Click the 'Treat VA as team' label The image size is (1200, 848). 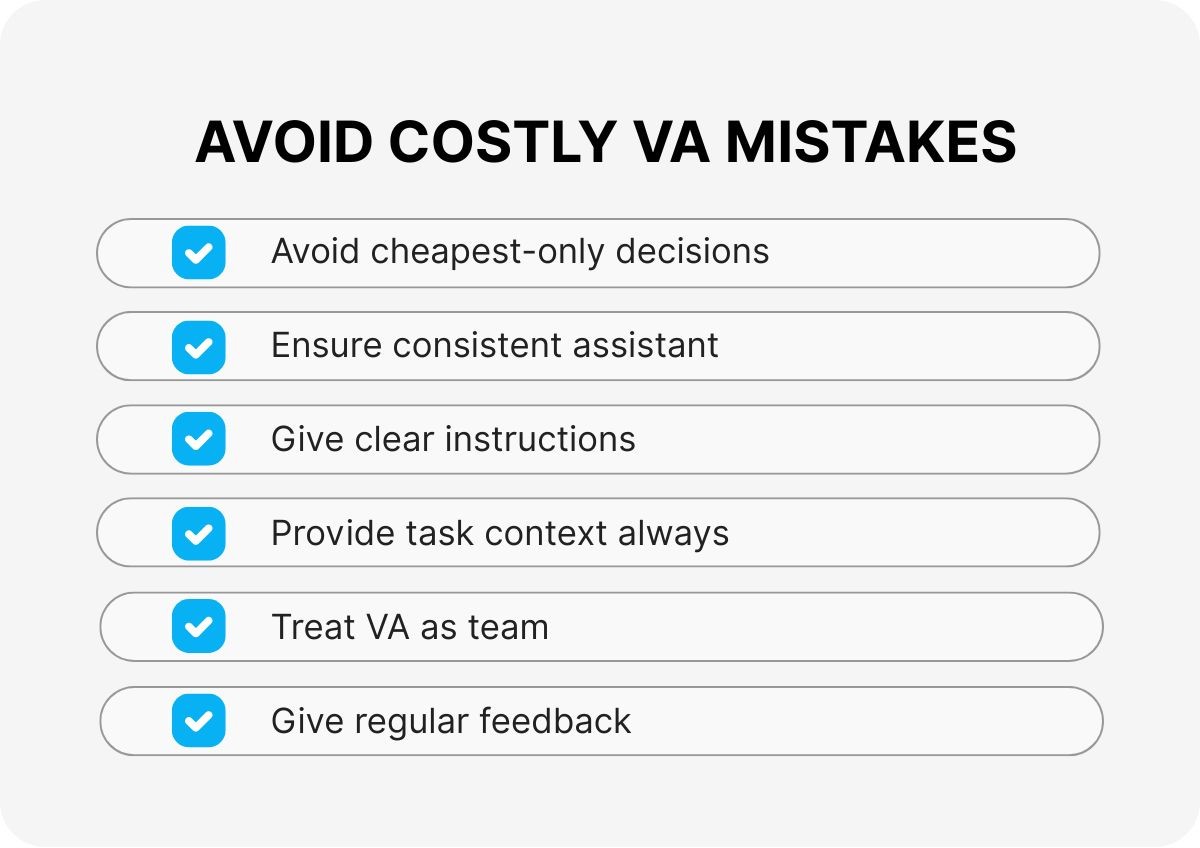coord(410,627)
